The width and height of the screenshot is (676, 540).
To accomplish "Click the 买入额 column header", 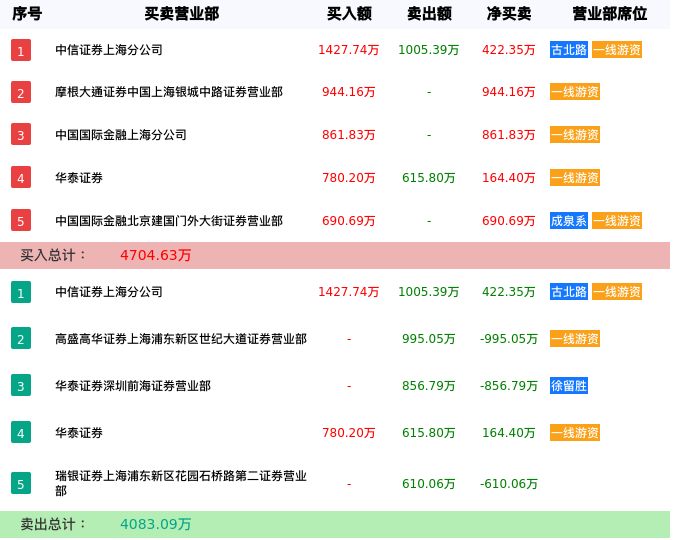I will pos(349,14).
